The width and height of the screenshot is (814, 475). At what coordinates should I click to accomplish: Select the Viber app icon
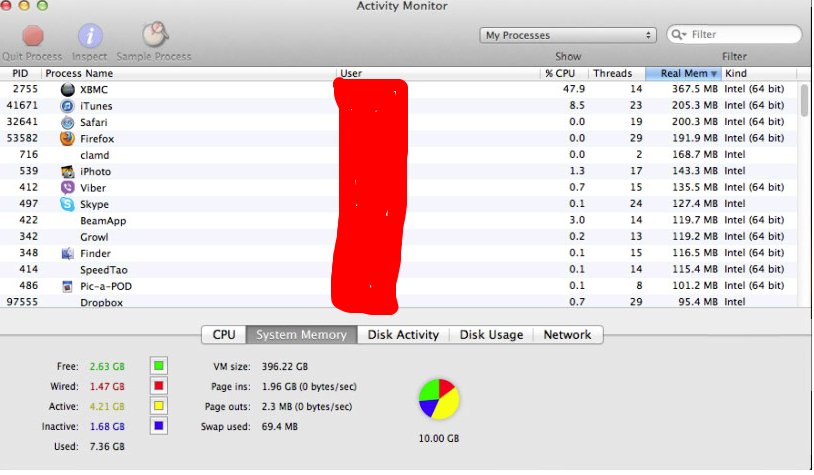coord(67,187)
